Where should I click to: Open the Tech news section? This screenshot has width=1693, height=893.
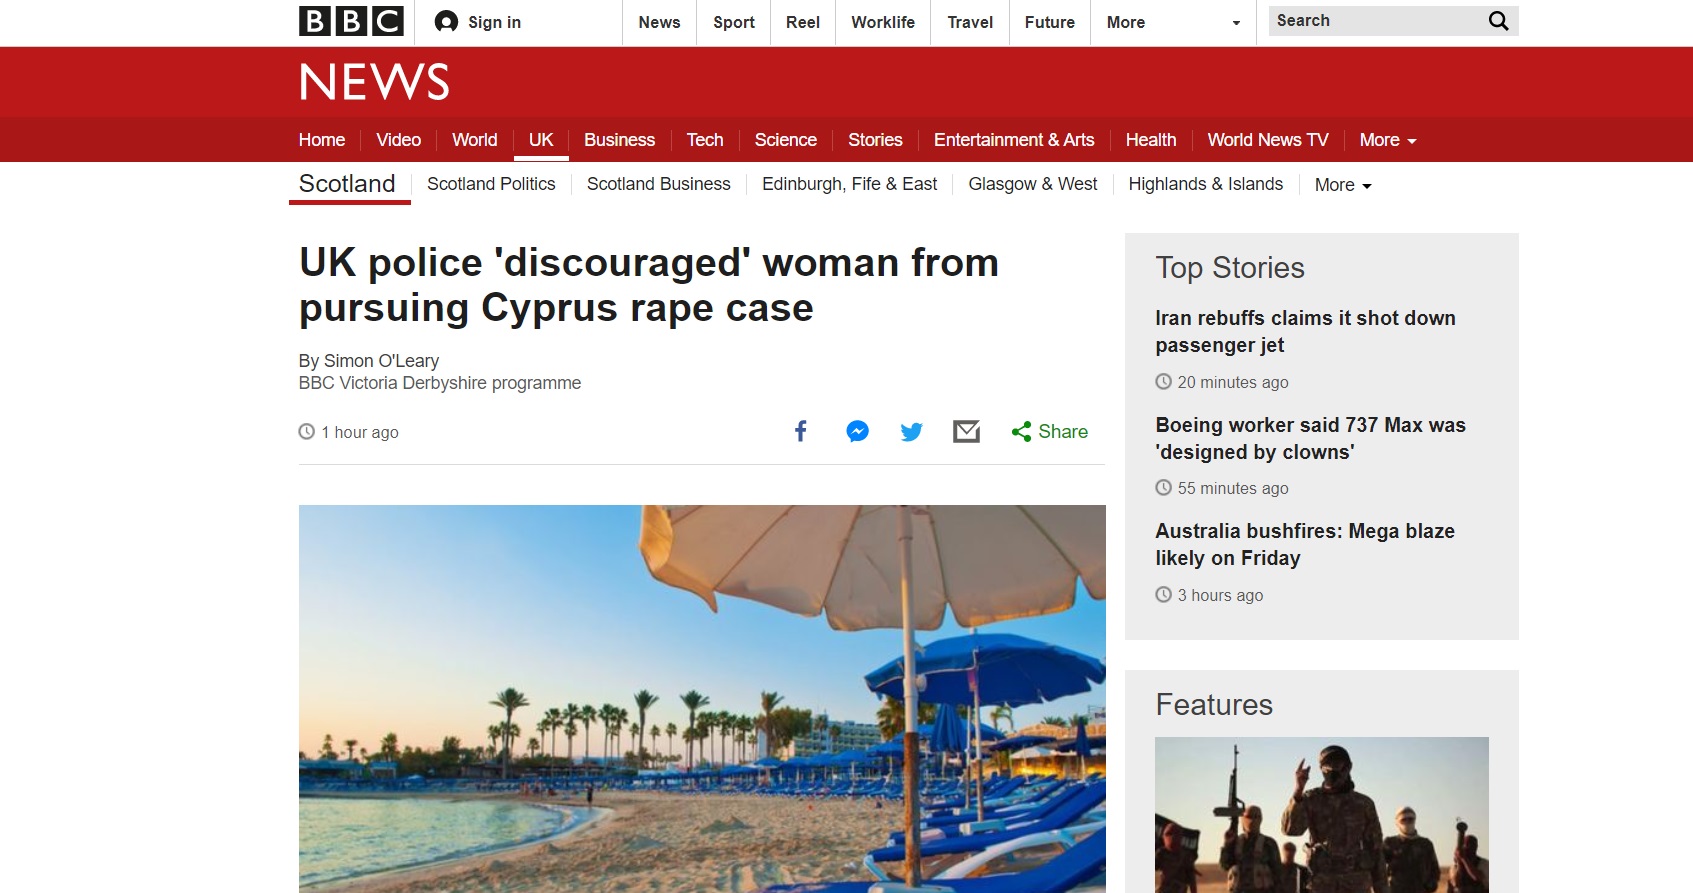(x=705, y=140)
